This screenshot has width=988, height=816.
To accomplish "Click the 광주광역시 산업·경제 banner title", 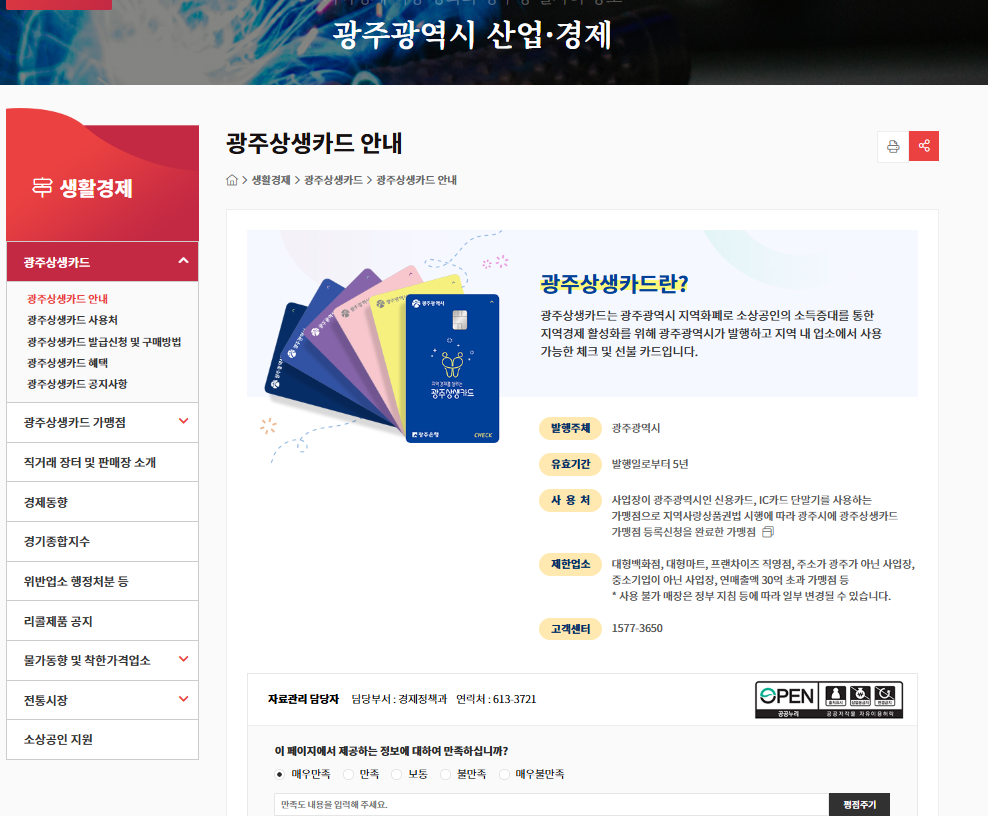I will coord(472,35).
